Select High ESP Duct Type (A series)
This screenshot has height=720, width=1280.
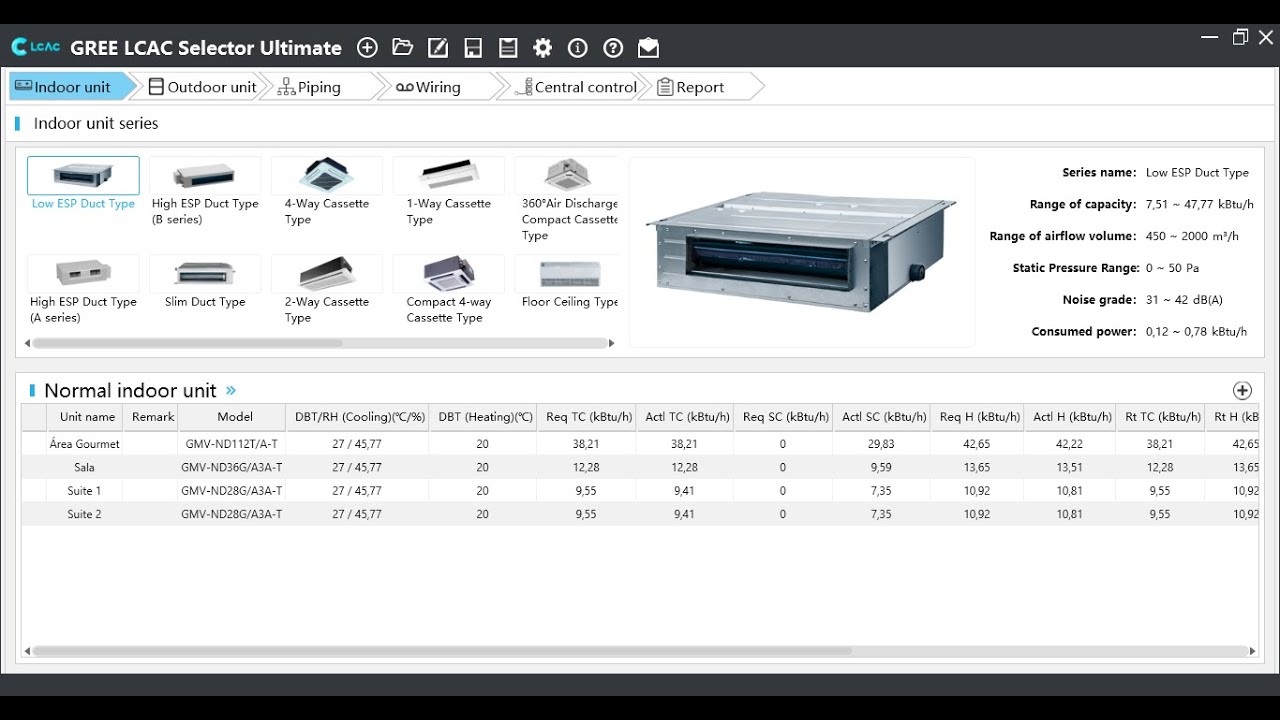tap(83, 290)
